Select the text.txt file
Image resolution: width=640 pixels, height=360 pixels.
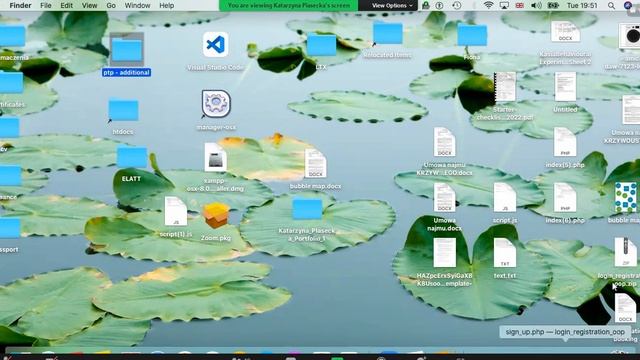[505, 253]
